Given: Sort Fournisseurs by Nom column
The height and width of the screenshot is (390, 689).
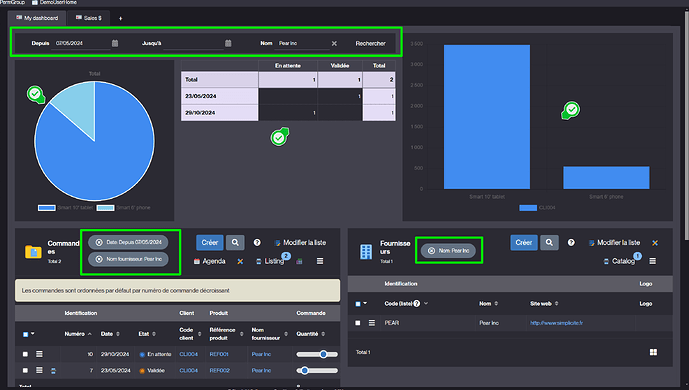Looking at the screenshot, I should click(489, 303).
